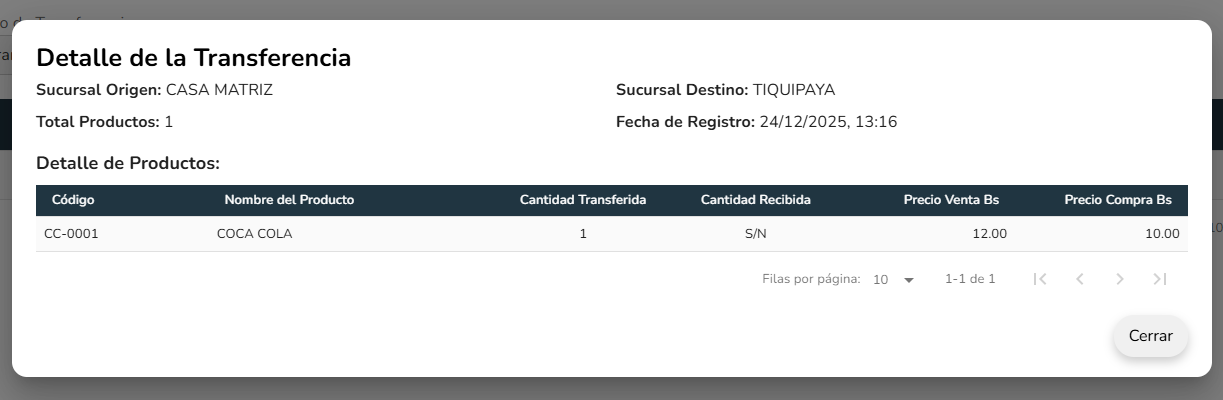
Task: Click the TIQUIPAYA destination branch text
Action: click(x=794, y=90)
